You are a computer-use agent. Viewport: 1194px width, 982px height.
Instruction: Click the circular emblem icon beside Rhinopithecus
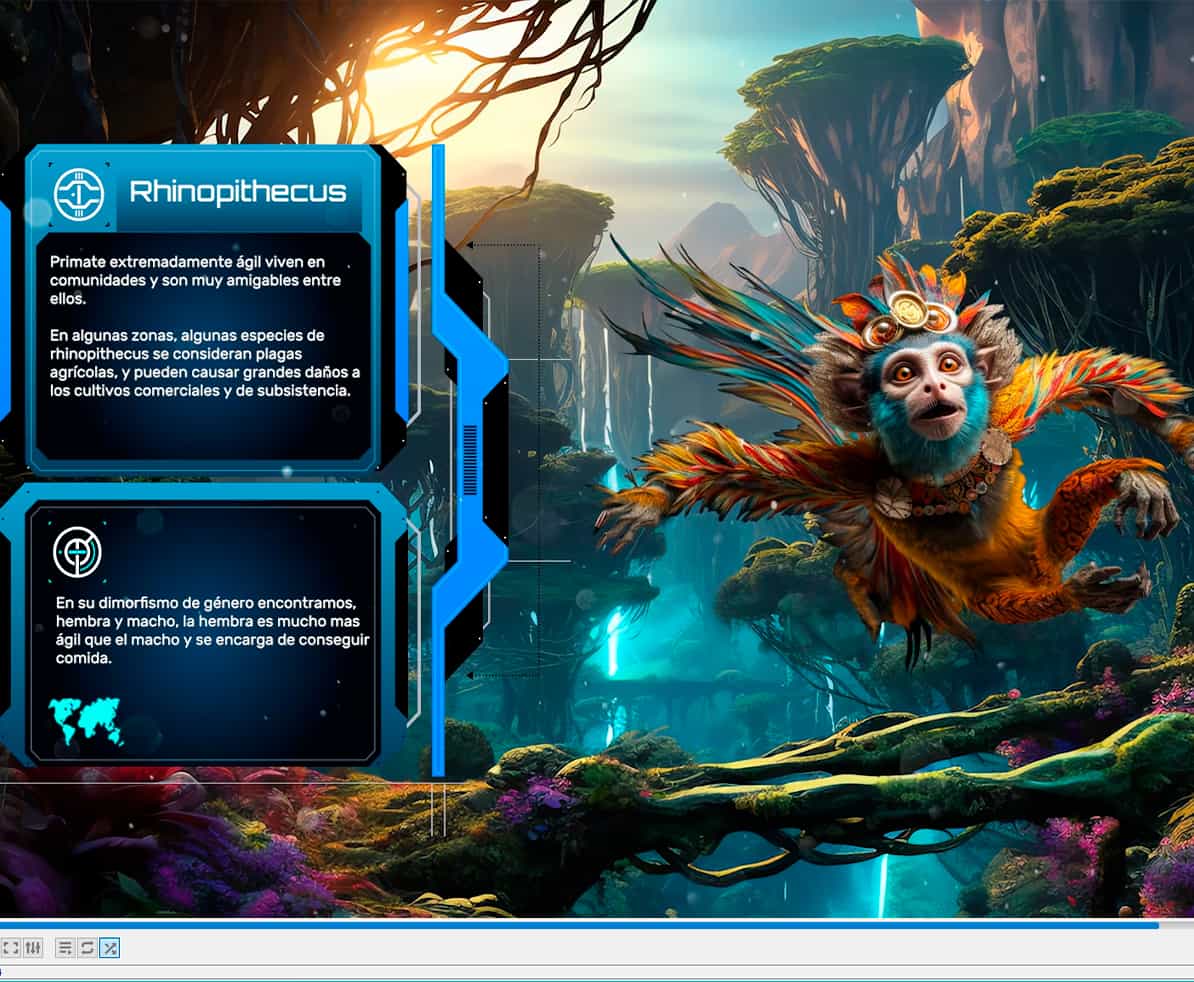point(78,193)
